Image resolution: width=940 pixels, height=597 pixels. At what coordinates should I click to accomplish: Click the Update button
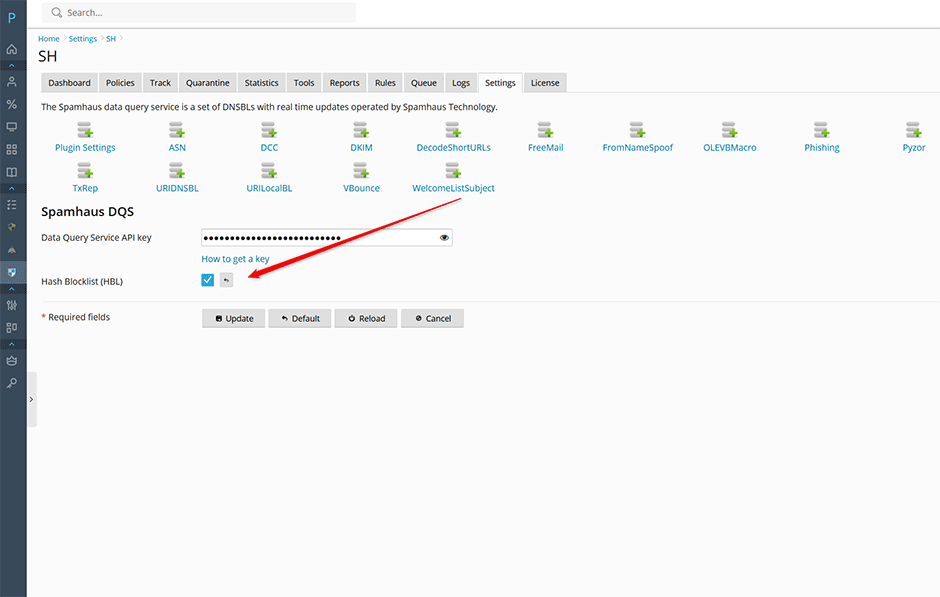[x=234, y=318]
